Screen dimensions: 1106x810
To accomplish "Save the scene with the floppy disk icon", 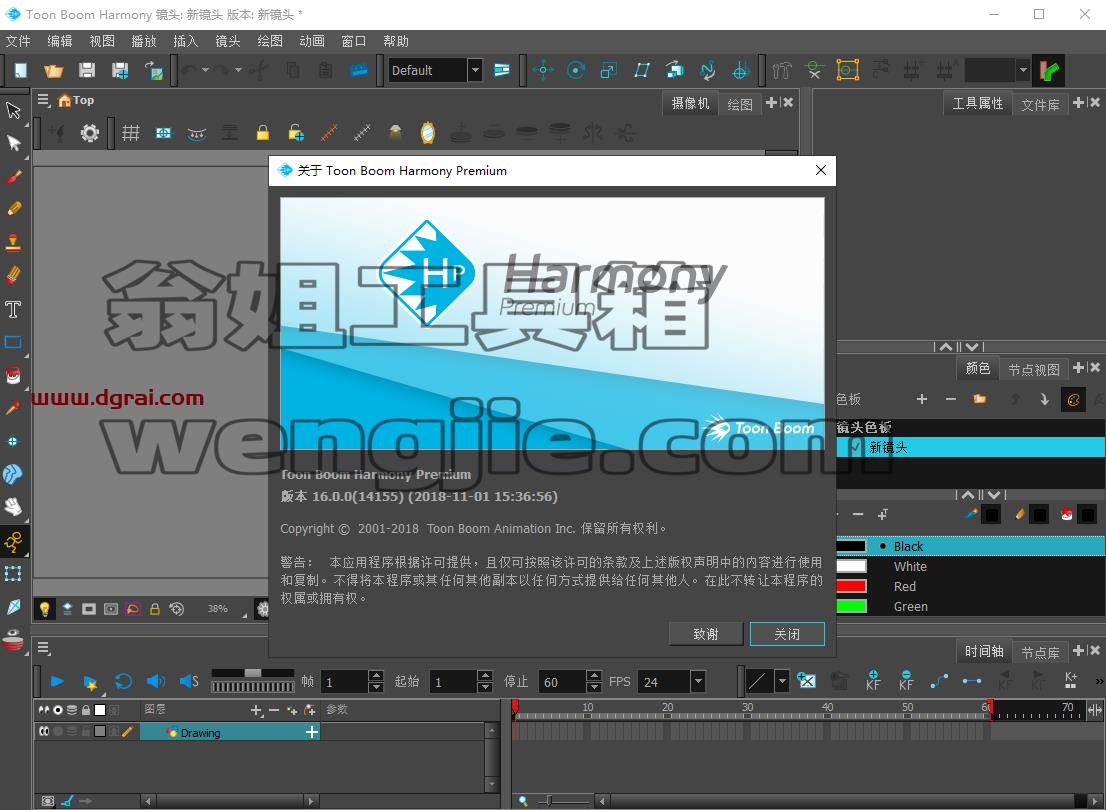I will point(87,70).
